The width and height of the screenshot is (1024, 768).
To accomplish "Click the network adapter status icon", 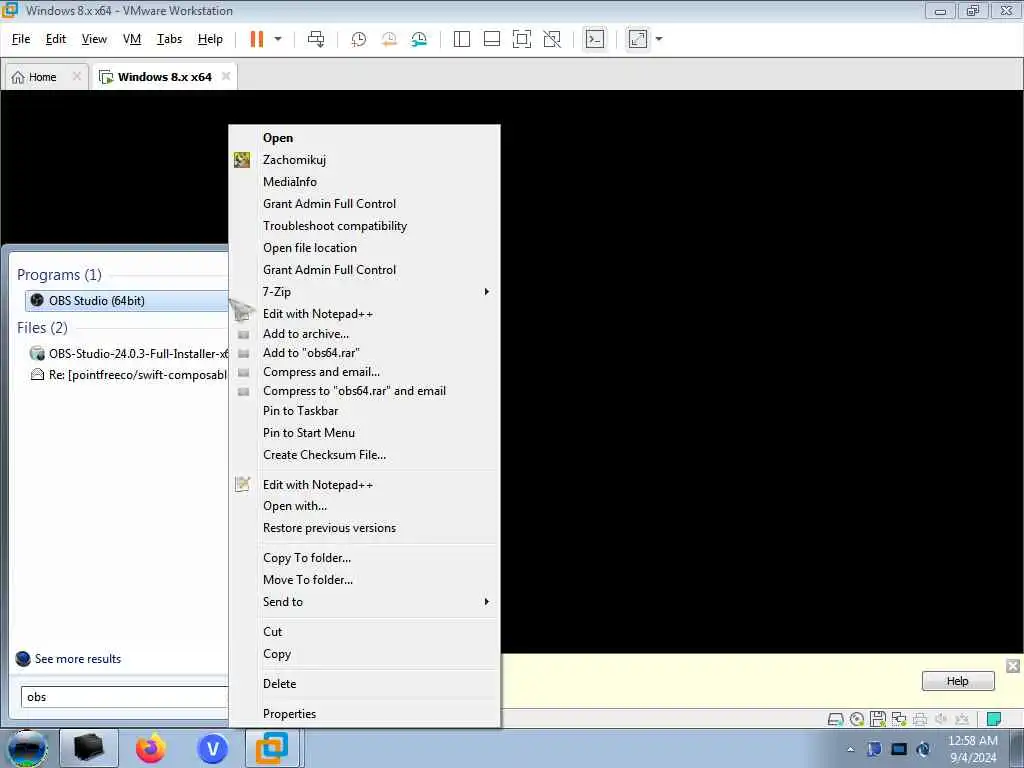I will coord(899,720).
